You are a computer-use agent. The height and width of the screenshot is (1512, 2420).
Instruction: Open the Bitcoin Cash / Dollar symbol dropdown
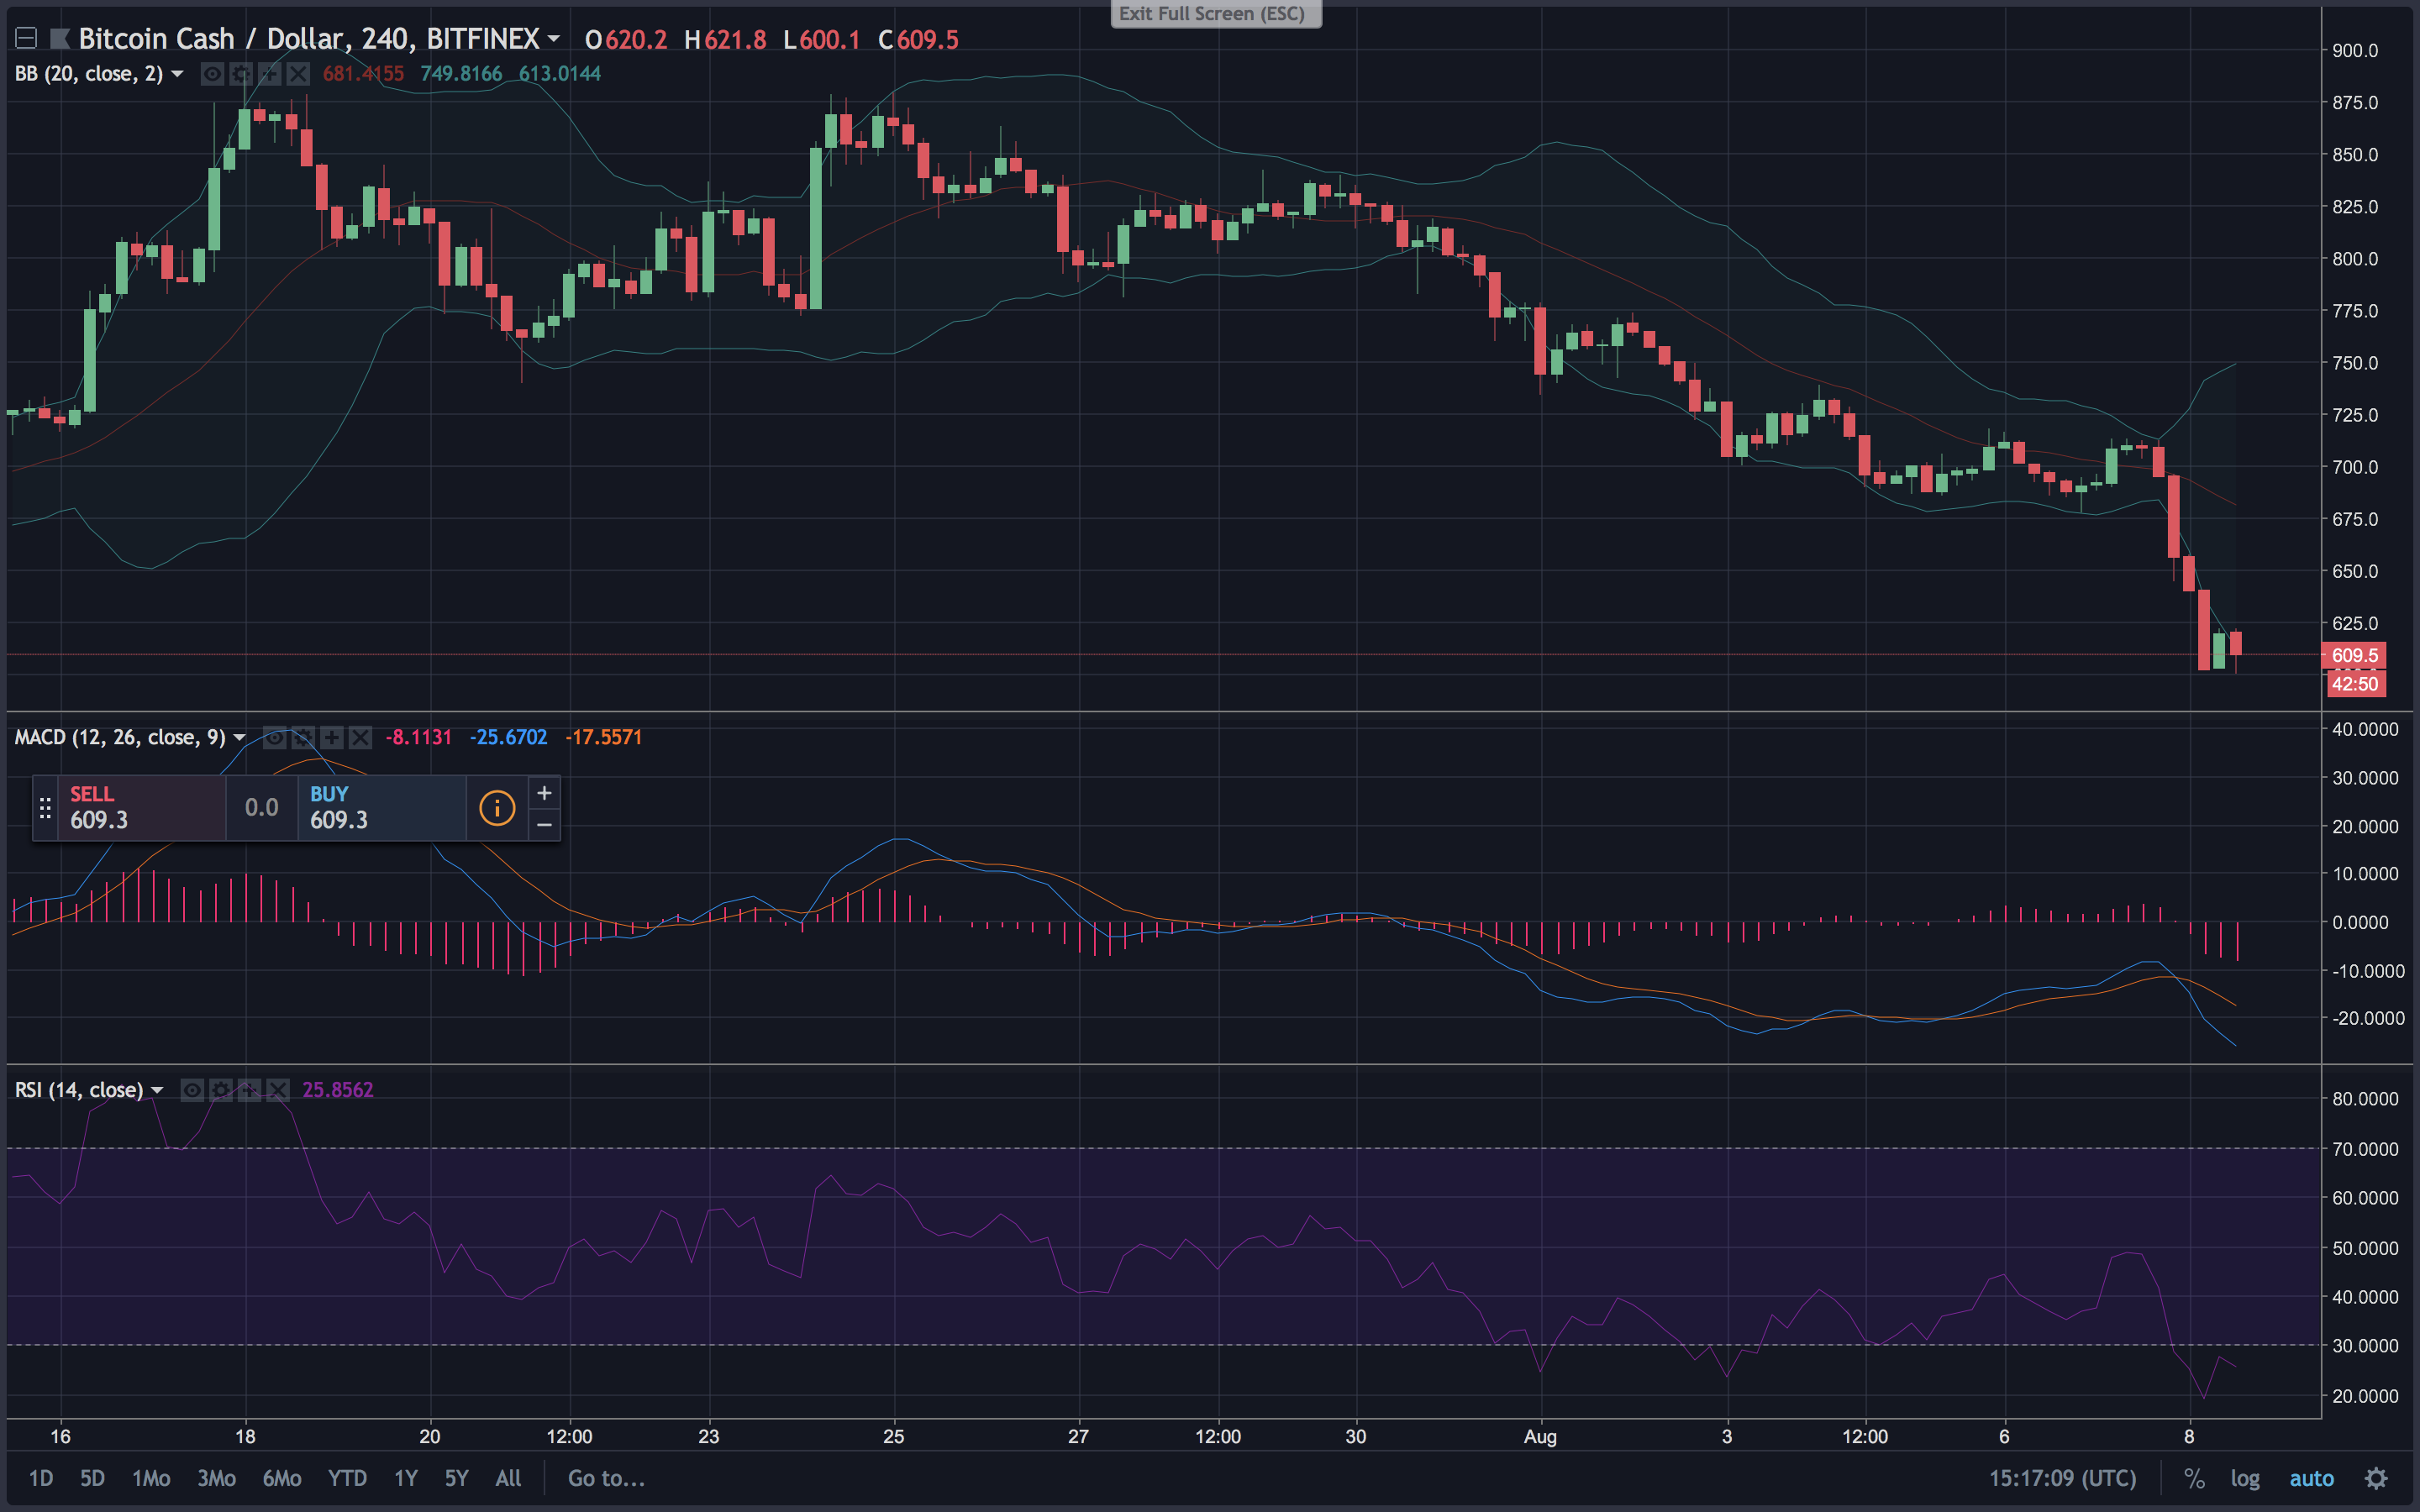pos(553,39)
